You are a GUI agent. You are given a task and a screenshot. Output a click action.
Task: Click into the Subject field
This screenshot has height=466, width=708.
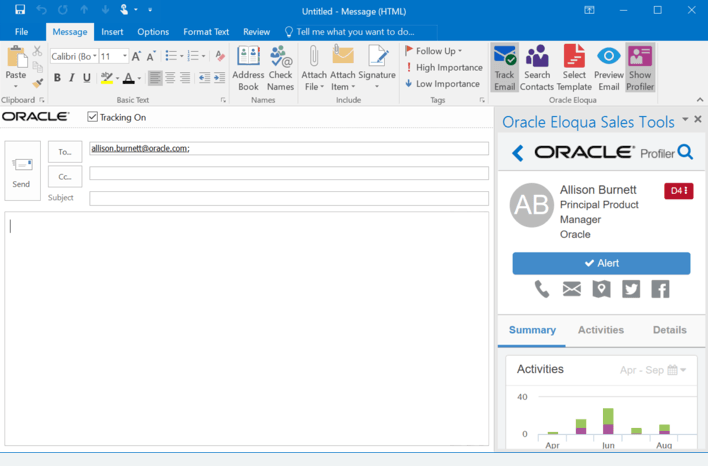coord(289,198)
